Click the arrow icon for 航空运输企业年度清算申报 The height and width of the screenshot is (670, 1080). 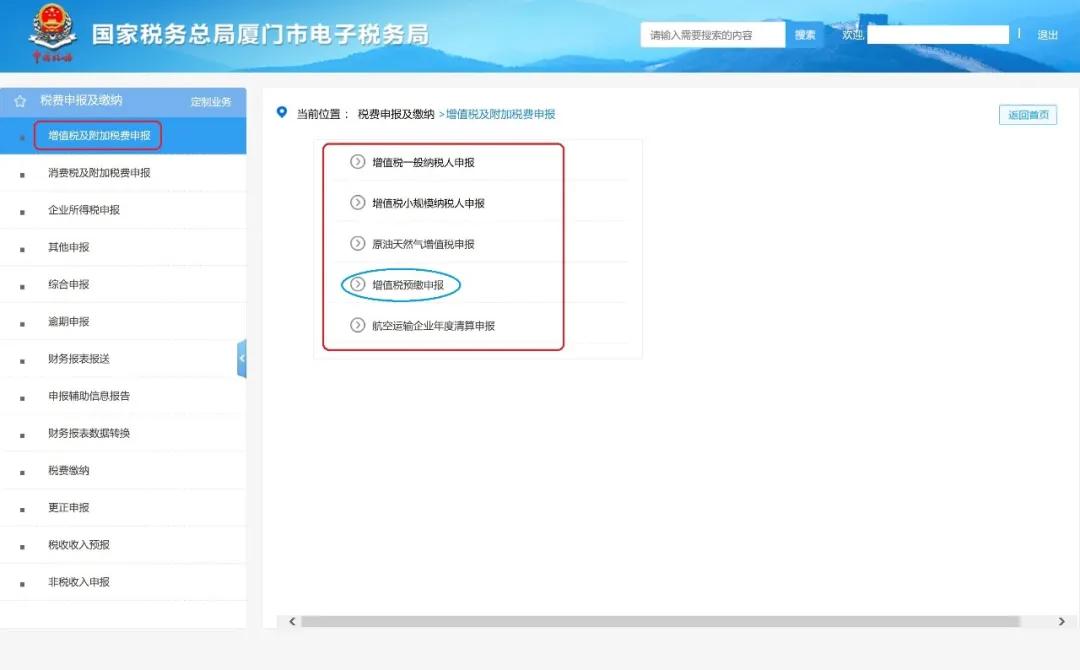[x=358, y=324]
